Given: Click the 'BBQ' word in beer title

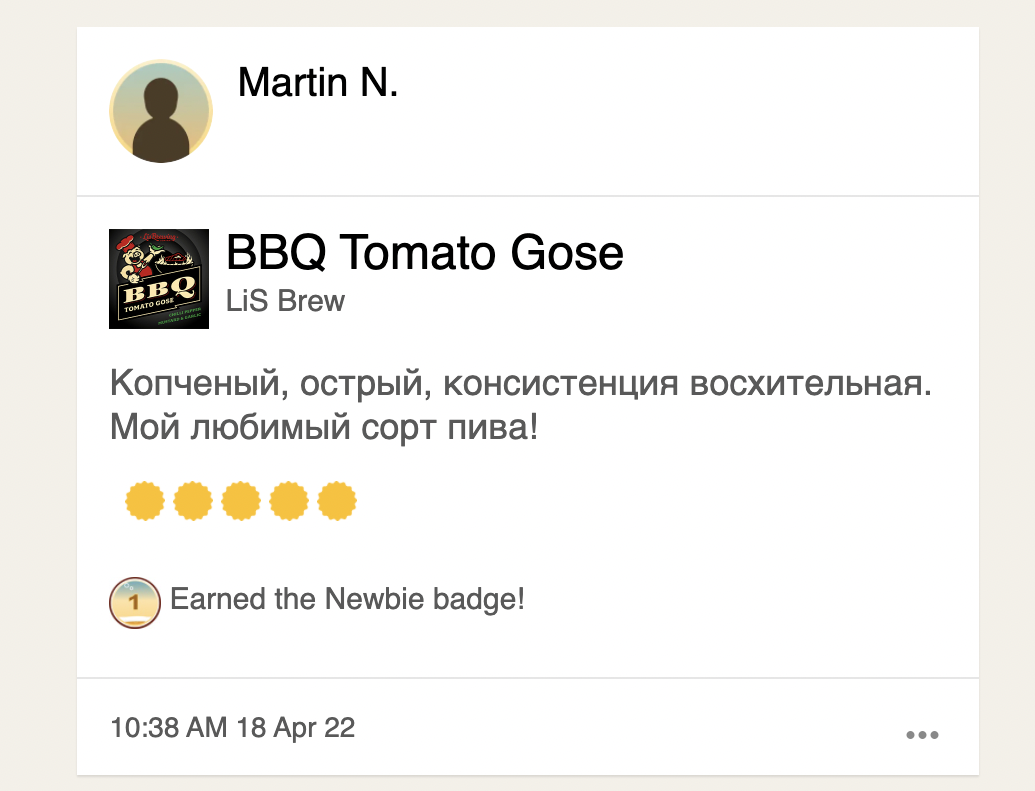Looking at the screenshot, I should point(277,252).
